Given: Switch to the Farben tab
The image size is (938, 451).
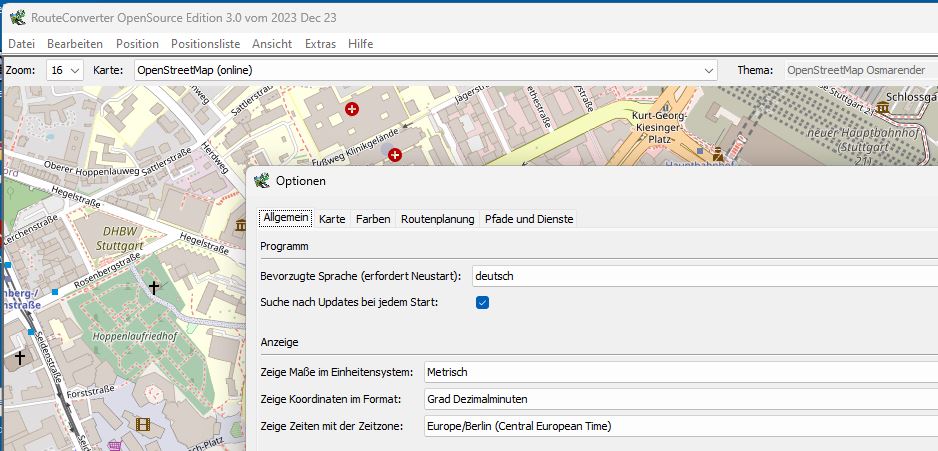Looking at the screenshot, I should [373, 219].
